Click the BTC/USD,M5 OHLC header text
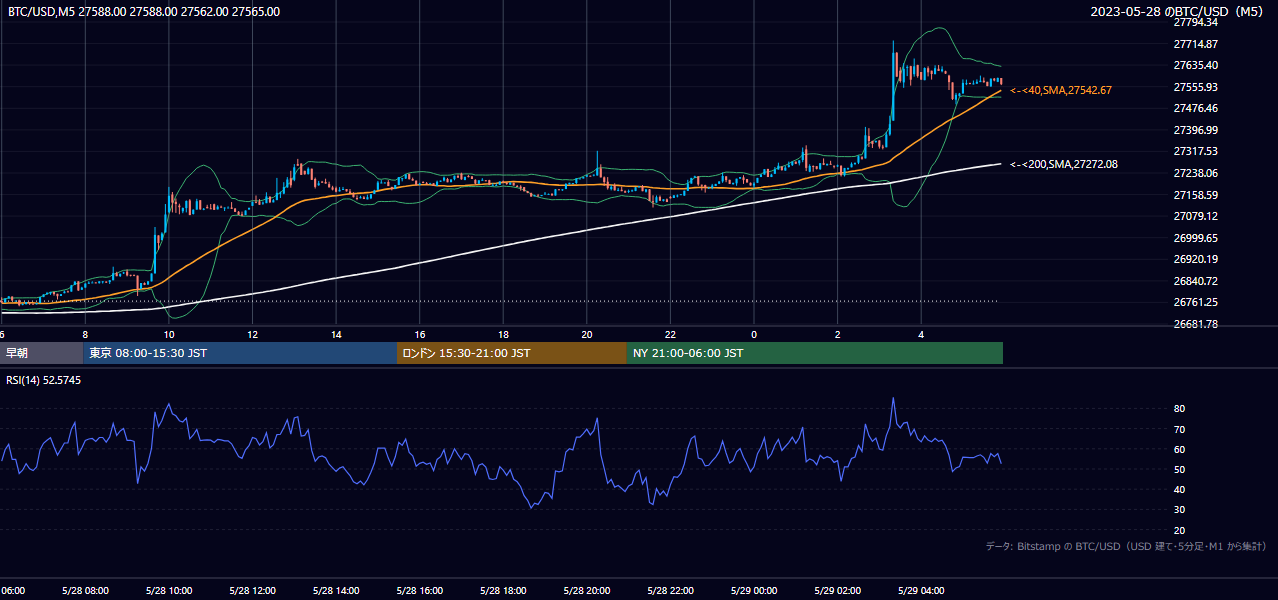1278x600 pixels. (144, 12)
